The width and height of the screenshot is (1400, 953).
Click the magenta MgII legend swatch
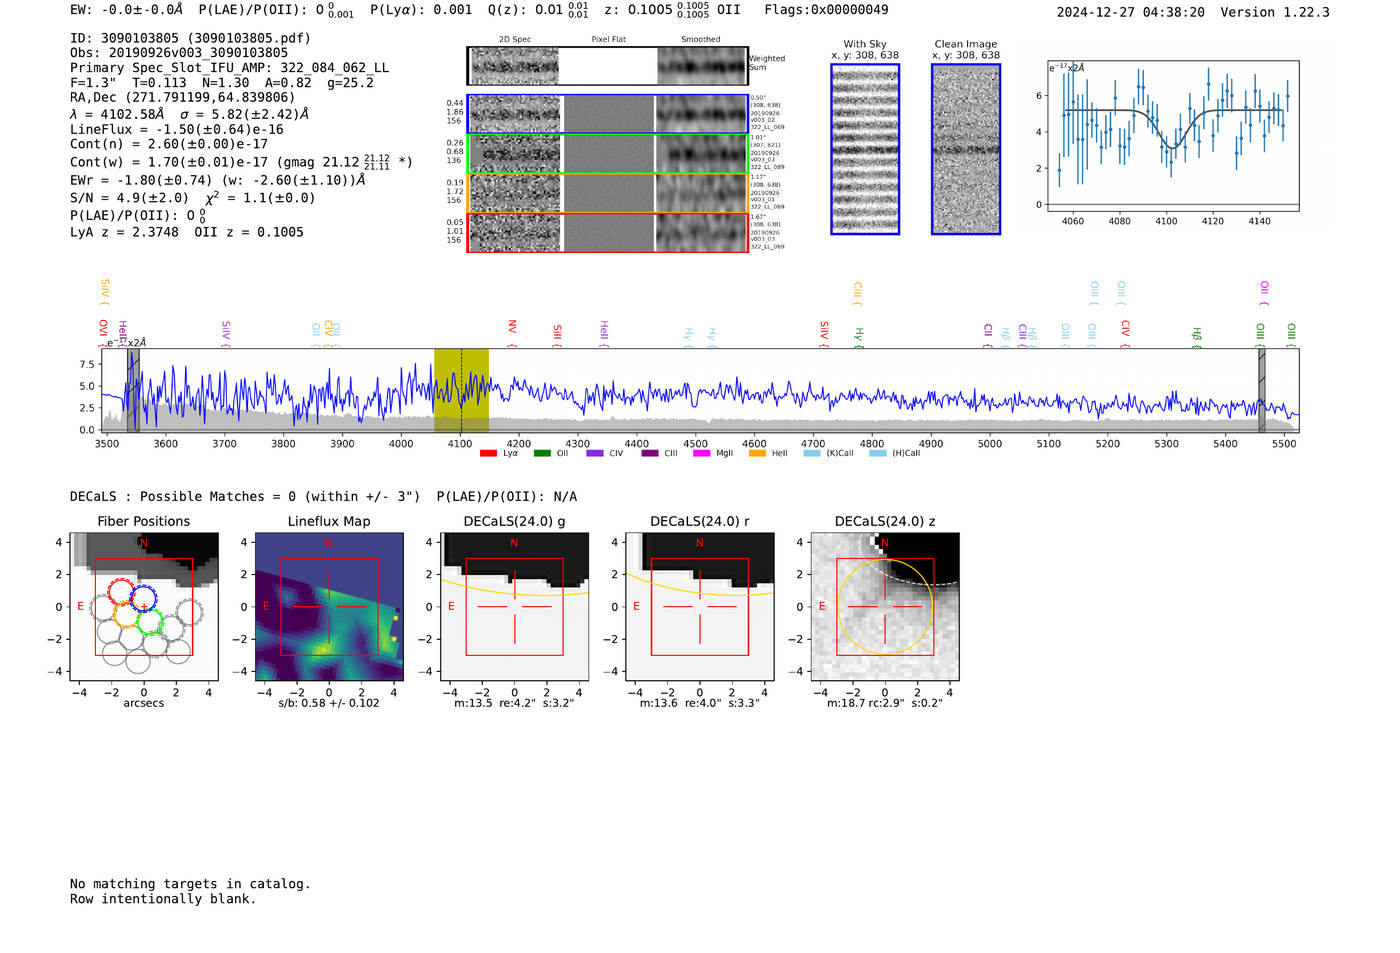703,454
